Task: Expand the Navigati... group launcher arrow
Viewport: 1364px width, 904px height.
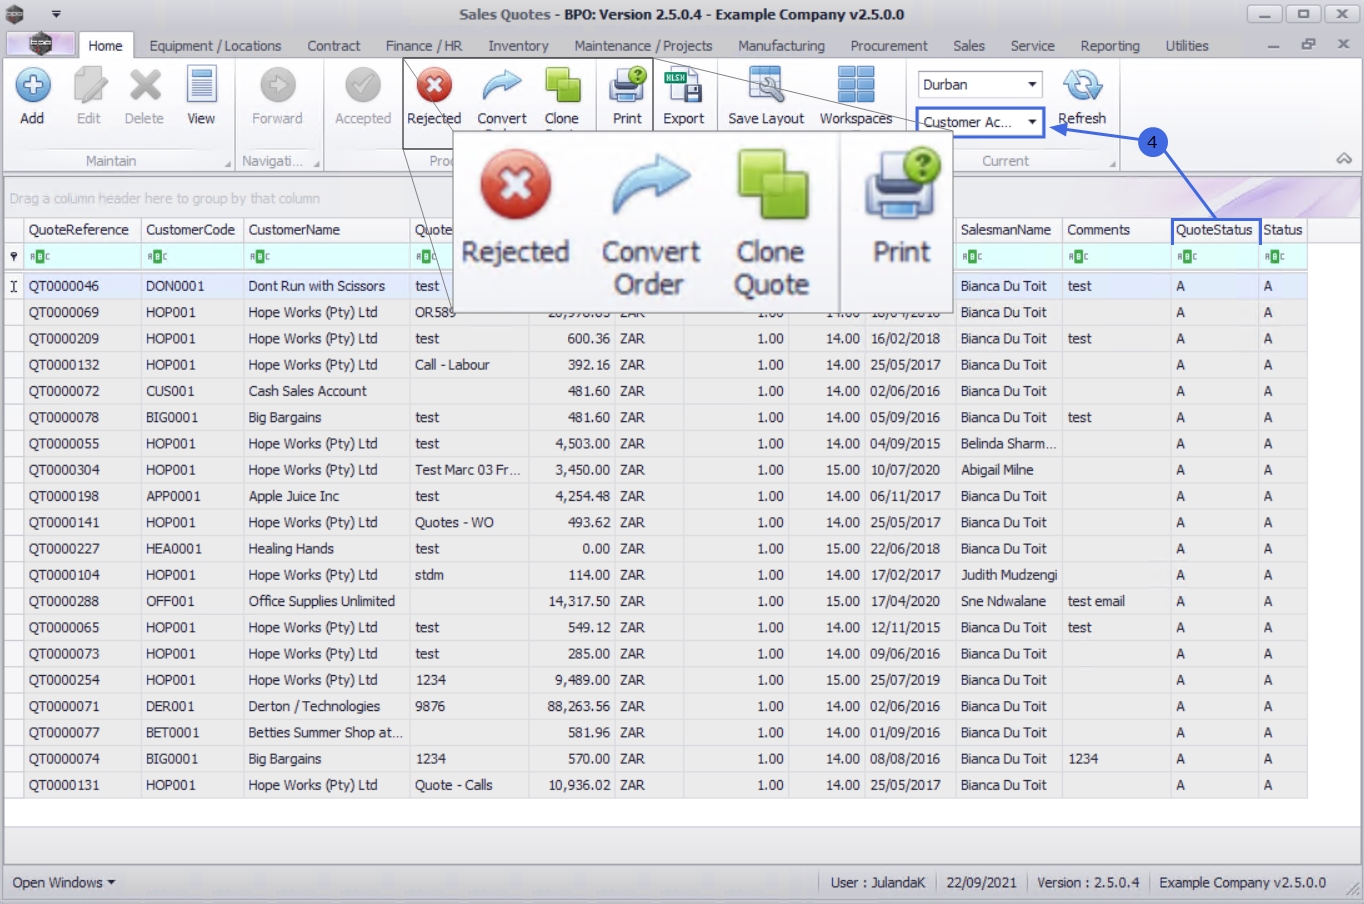Action: click(316, 163)
